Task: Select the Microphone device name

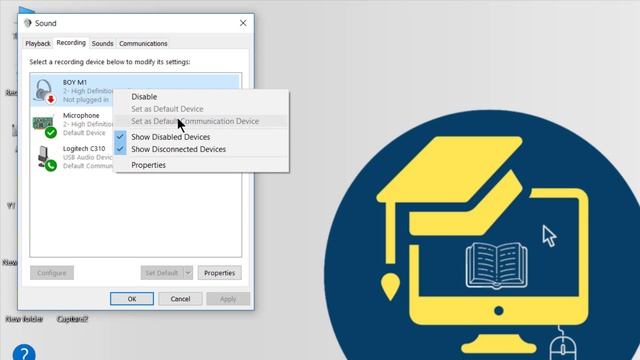Action: 81,116
